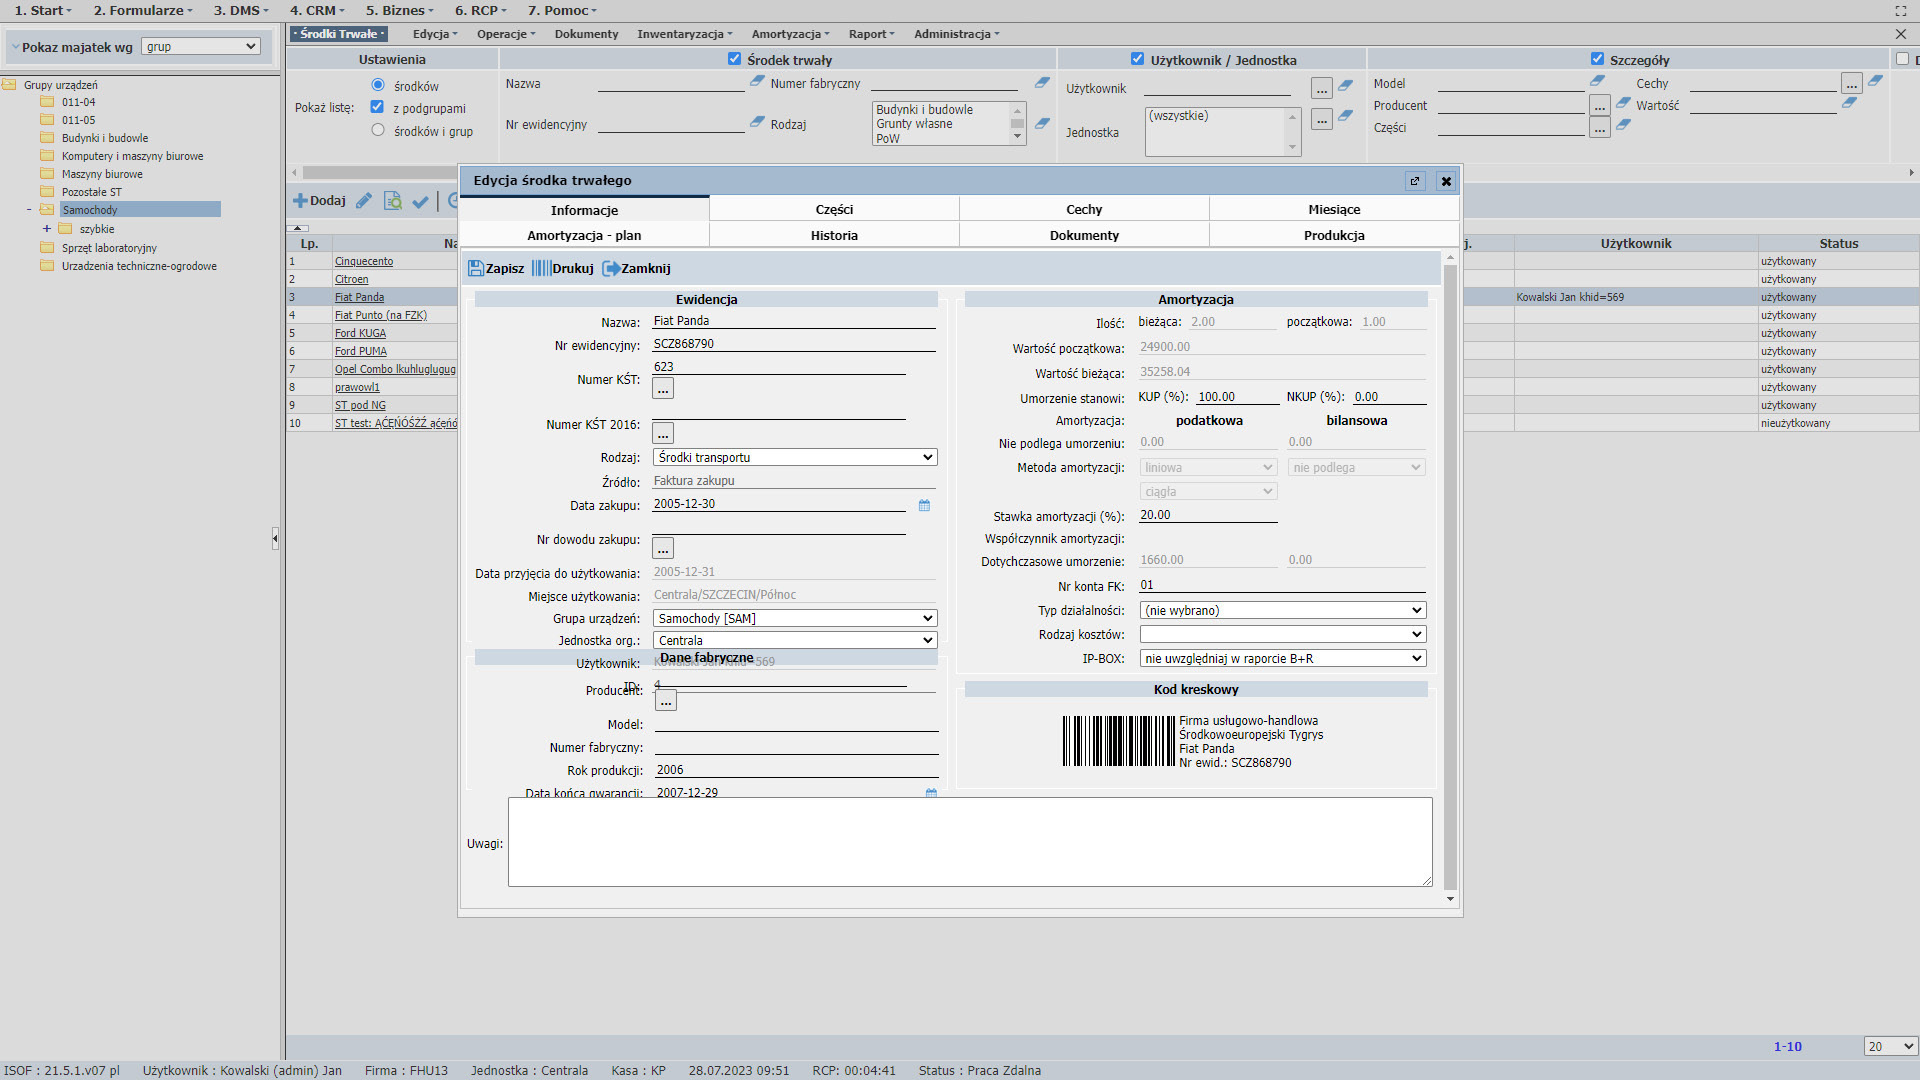
Task: Expand the szybkie subfolder tree node
Action: [46, 229]
